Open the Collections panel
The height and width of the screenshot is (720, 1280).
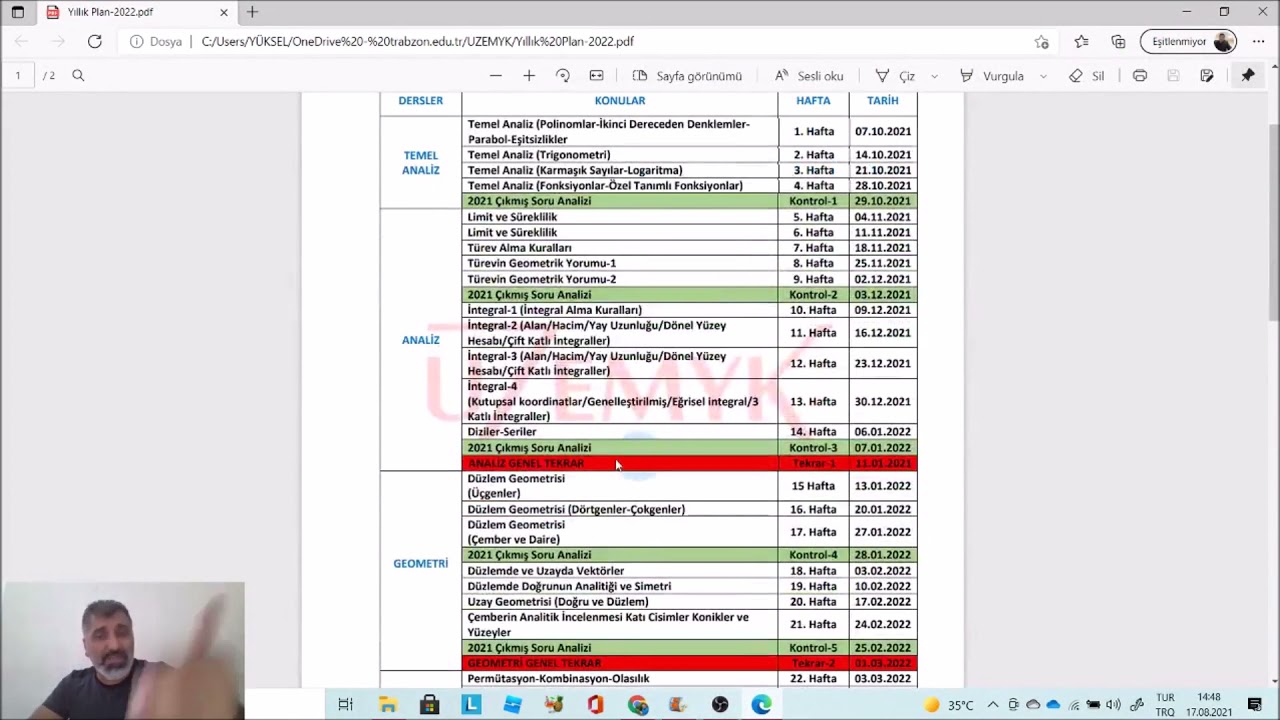tap(1118, 42)
